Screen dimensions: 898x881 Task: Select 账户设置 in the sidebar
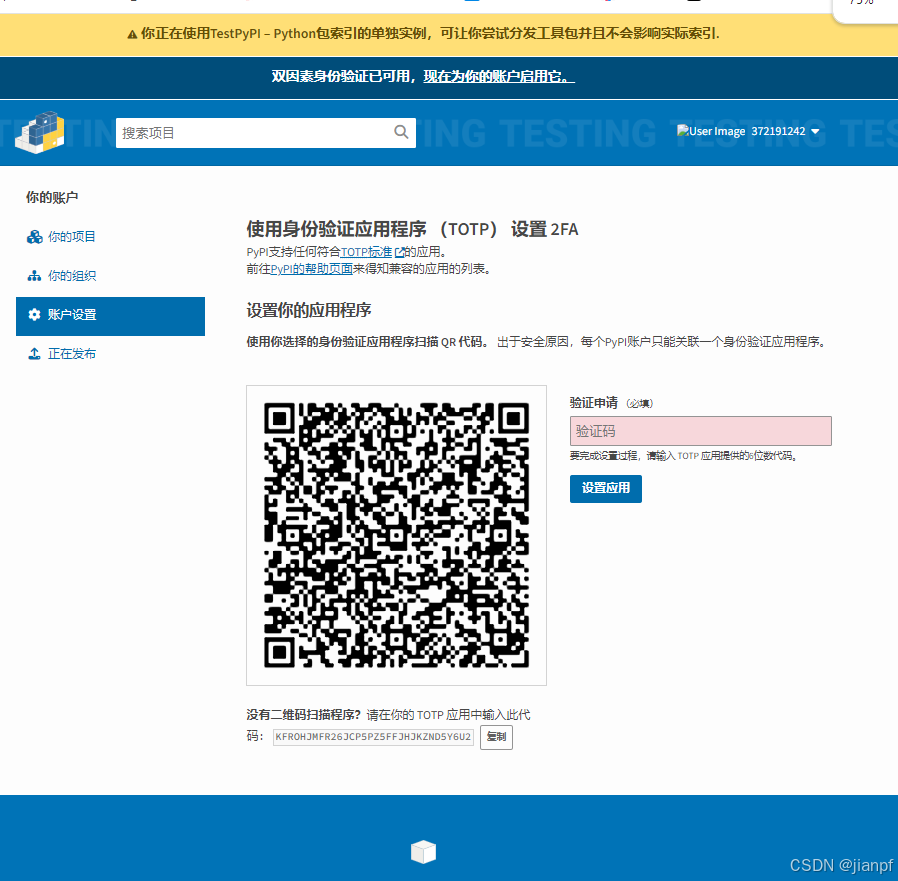[x=111, y=316]
